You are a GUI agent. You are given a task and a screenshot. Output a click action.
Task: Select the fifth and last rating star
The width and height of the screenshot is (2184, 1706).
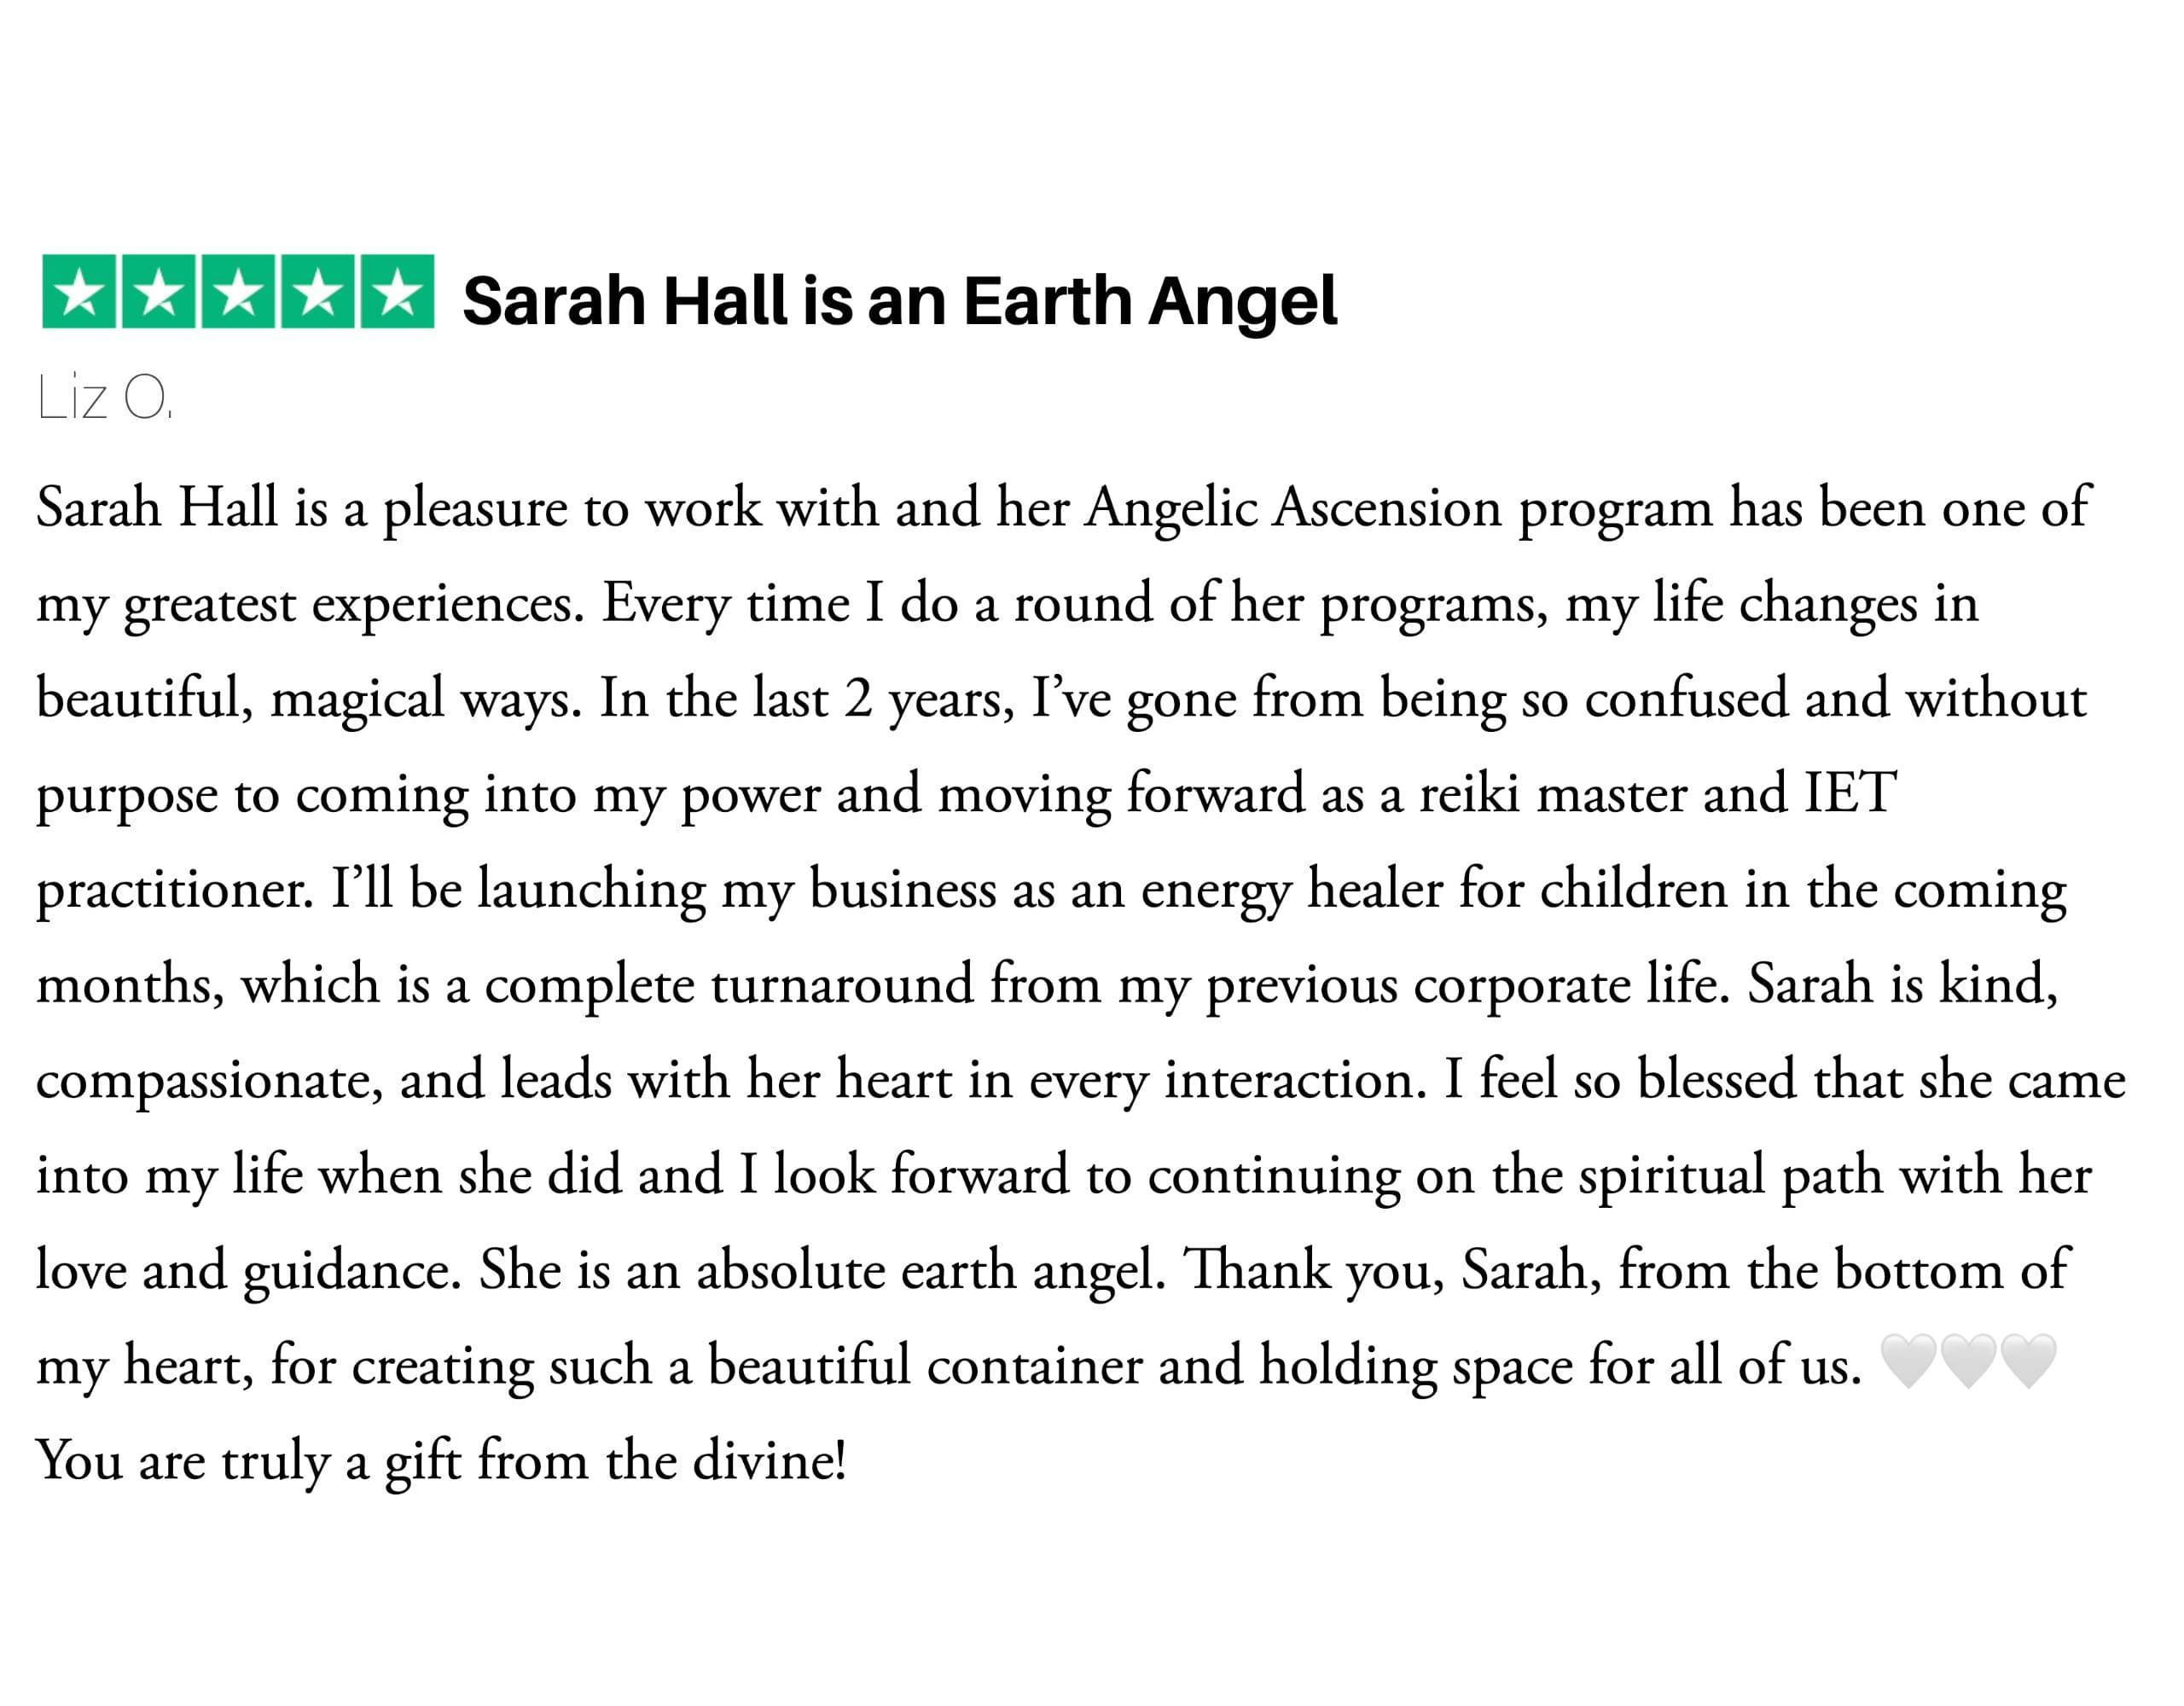coord(398,291)
